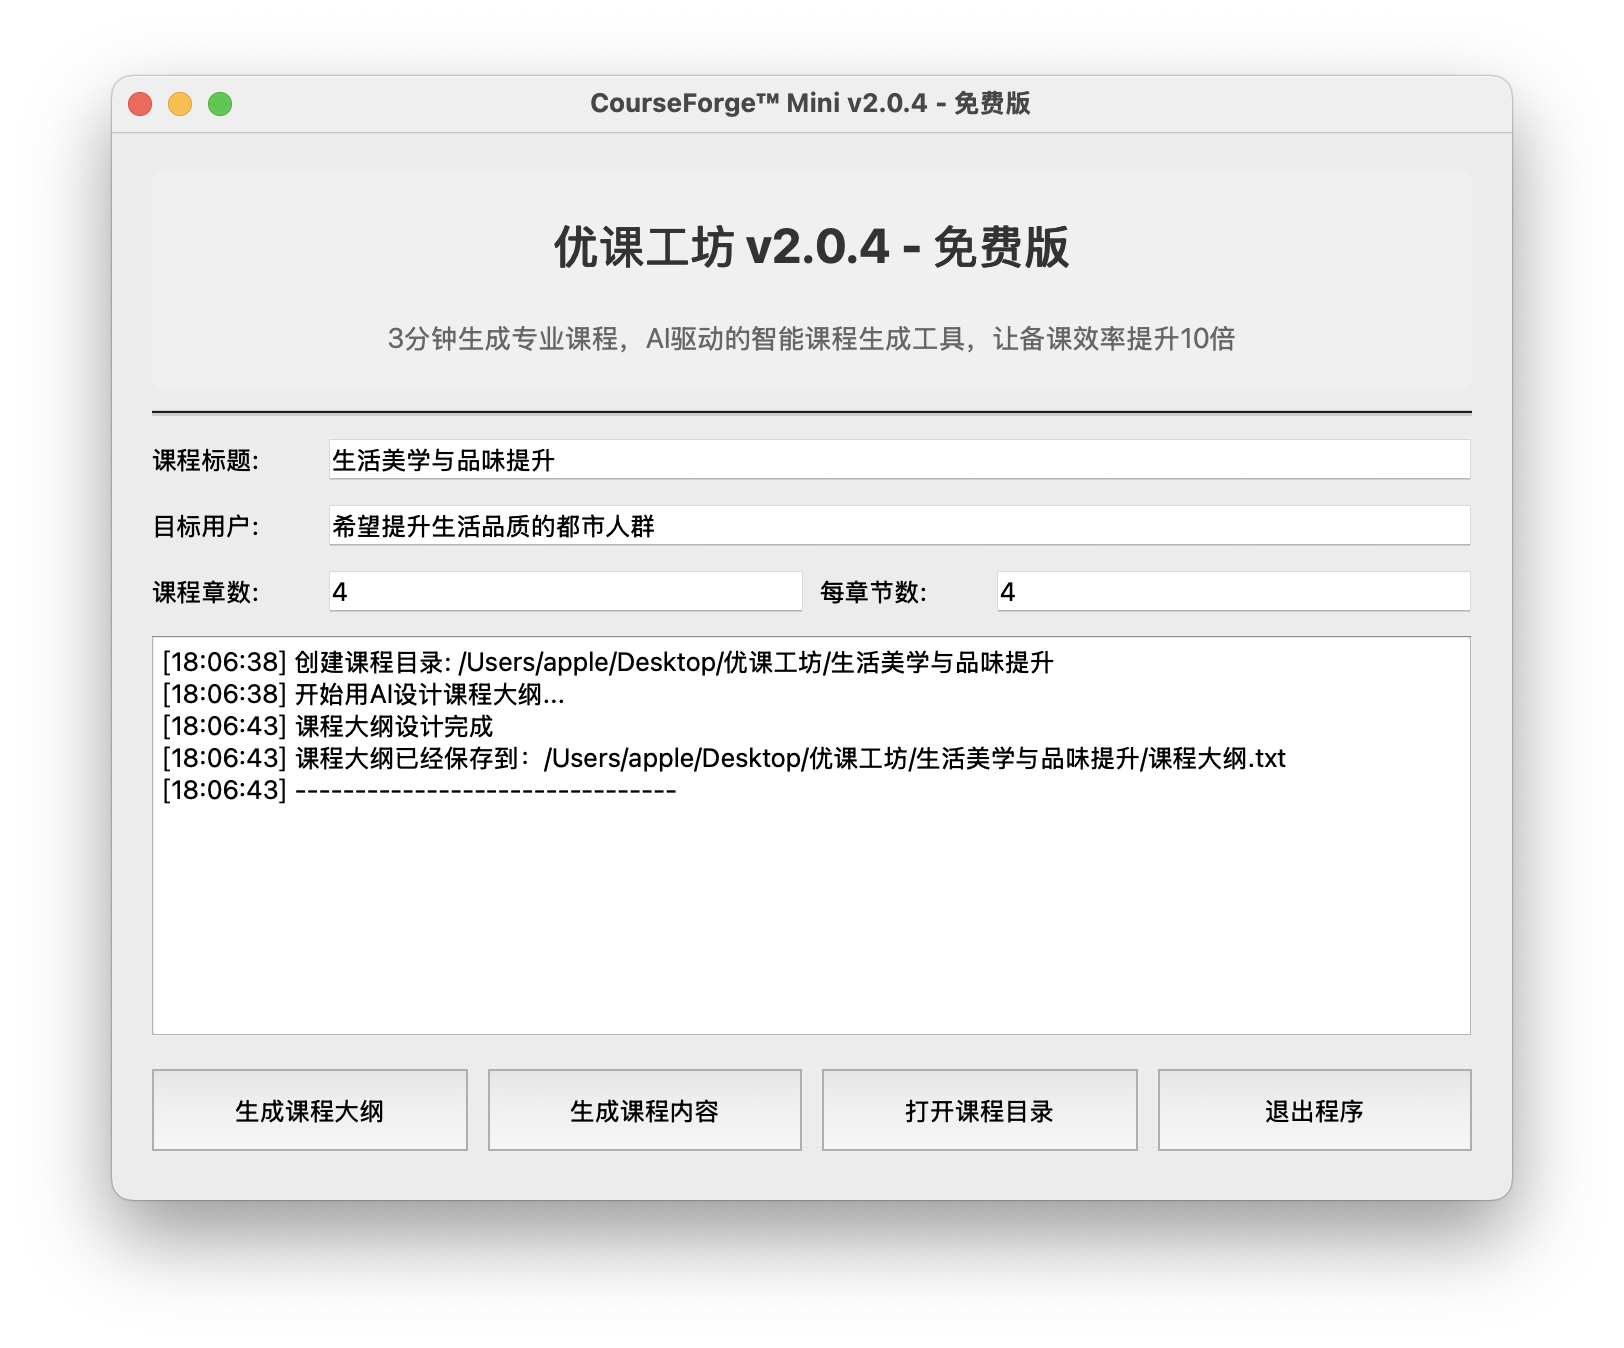Select log line 创建课程目录
This screenshot has height=1348, width=1624.
point(608,662)
